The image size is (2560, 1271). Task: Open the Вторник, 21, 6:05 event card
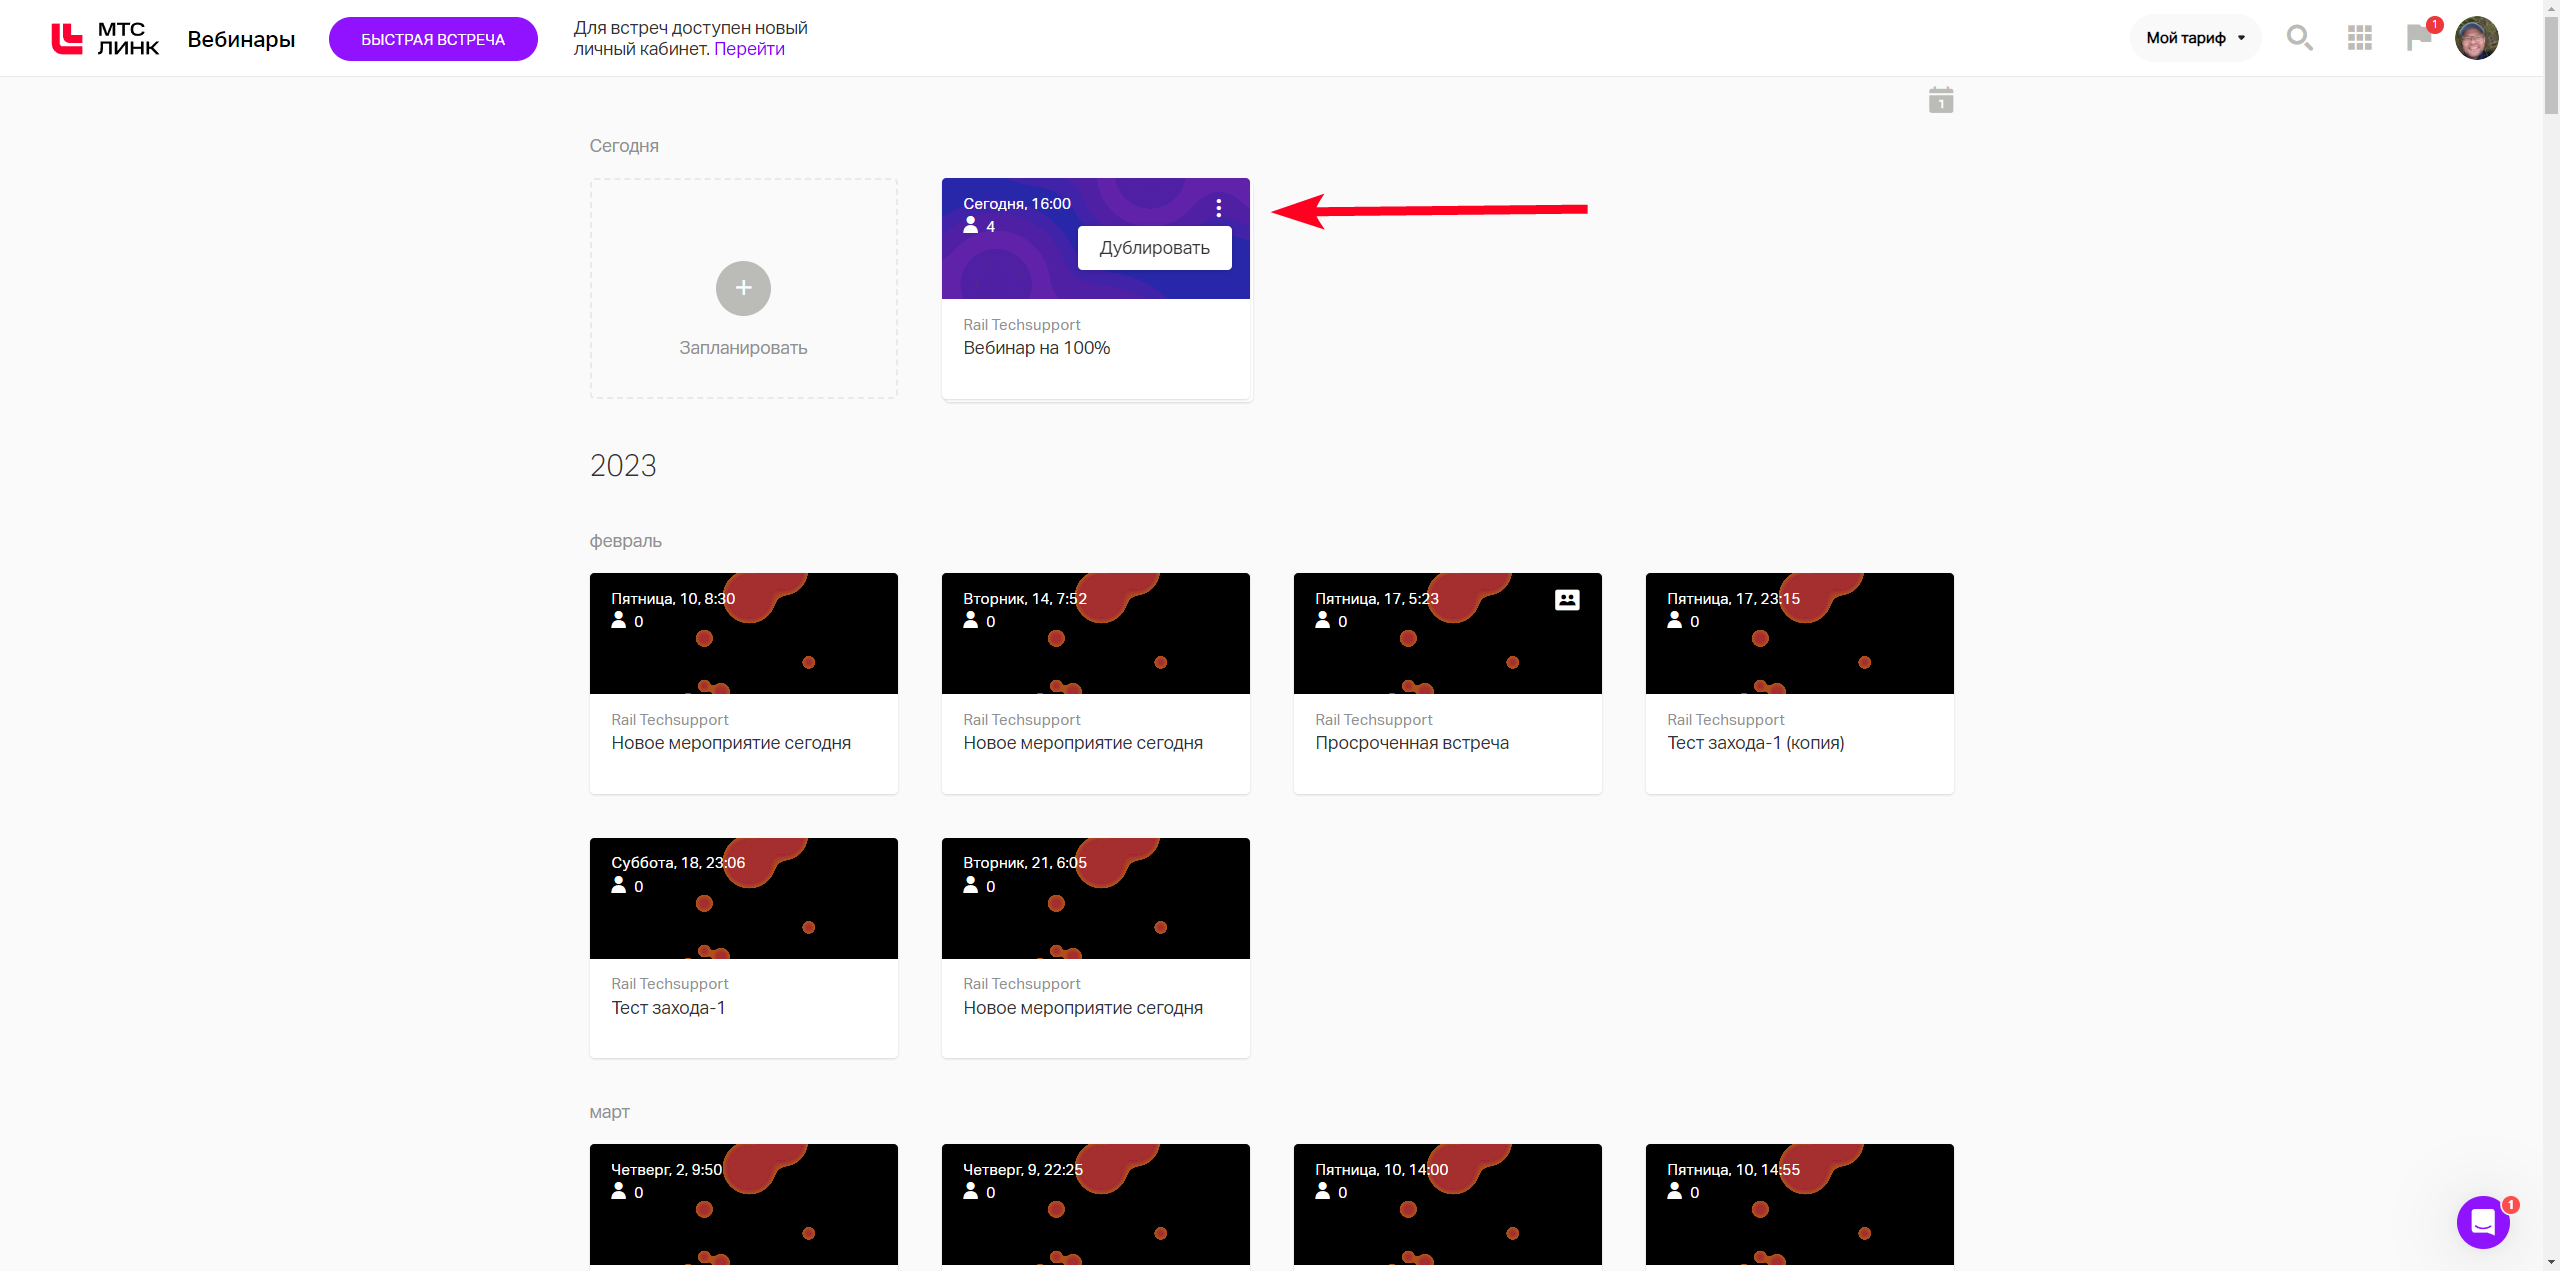(x=1095, y=948)
